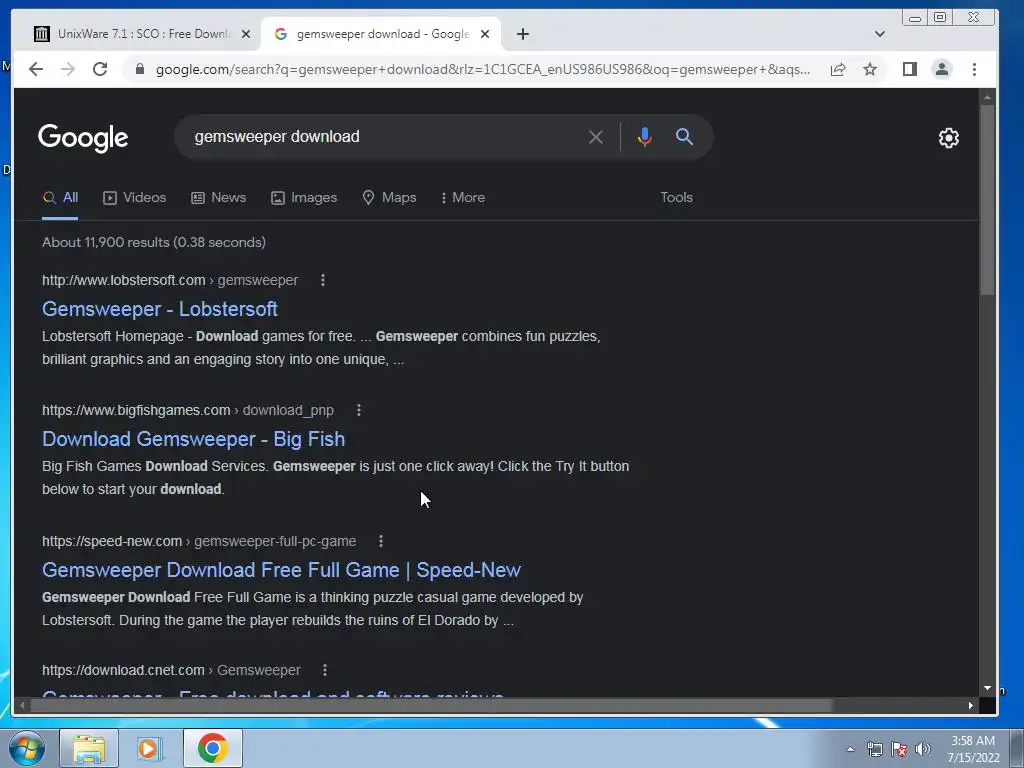Click the horizontal scroll left arrow
The height and width of the screenshot is (768, 1024).
tap(22, 705)
